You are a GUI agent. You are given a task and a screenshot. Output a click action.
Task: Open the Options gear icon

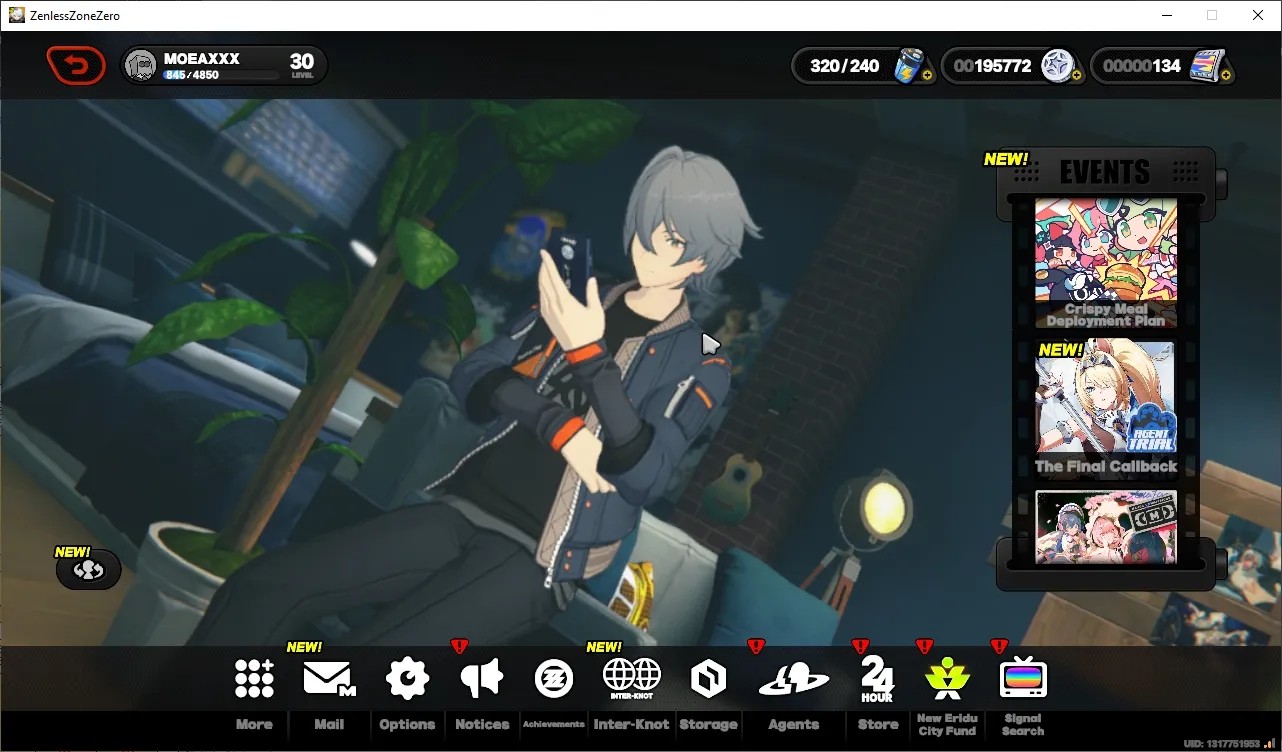point(407,678)
